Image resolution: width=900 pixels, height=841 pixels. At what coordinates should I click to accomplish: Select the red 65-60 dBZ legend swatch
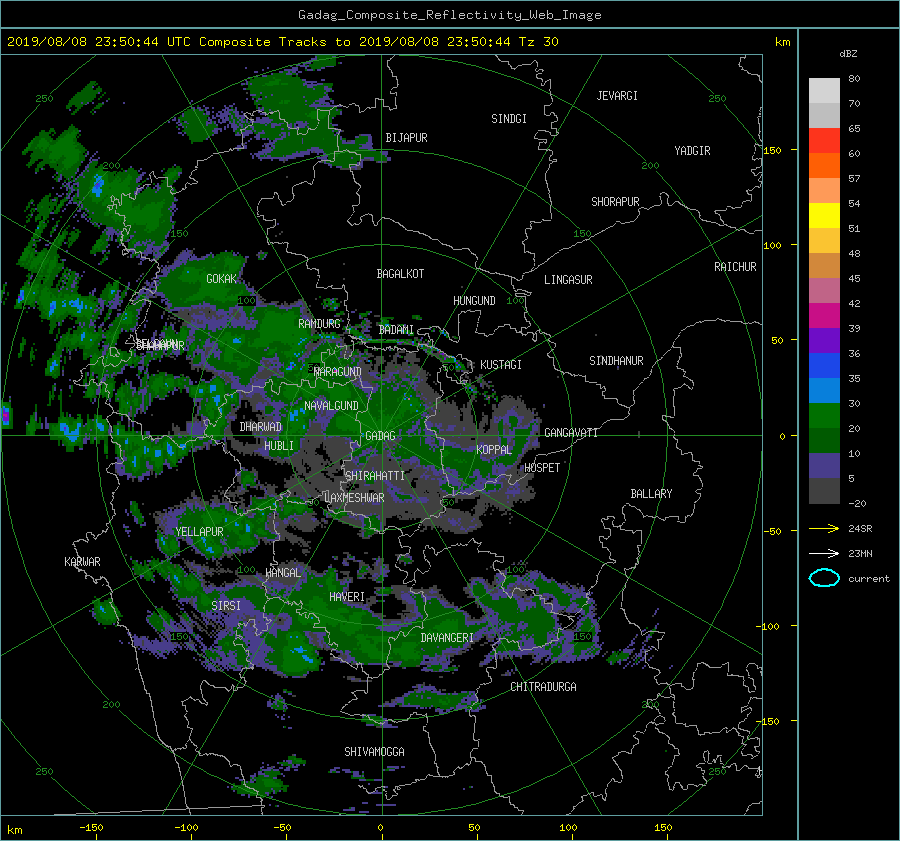pyautogui.click(x=824, y=140)
